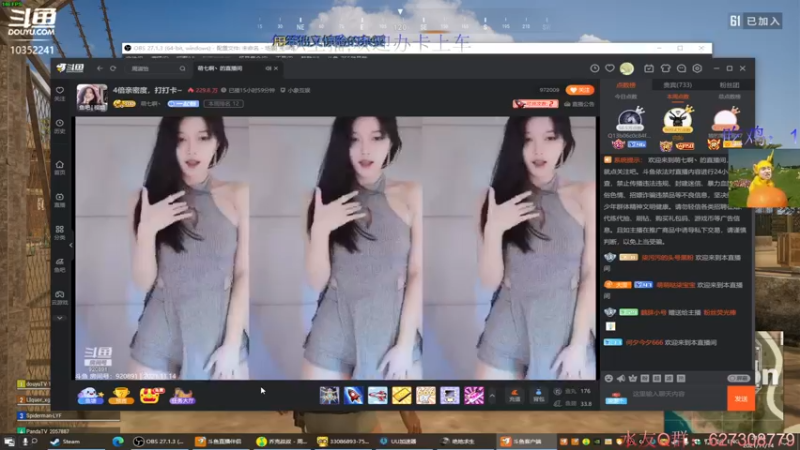Reload the page with the refresh icon

click(113, 68)
